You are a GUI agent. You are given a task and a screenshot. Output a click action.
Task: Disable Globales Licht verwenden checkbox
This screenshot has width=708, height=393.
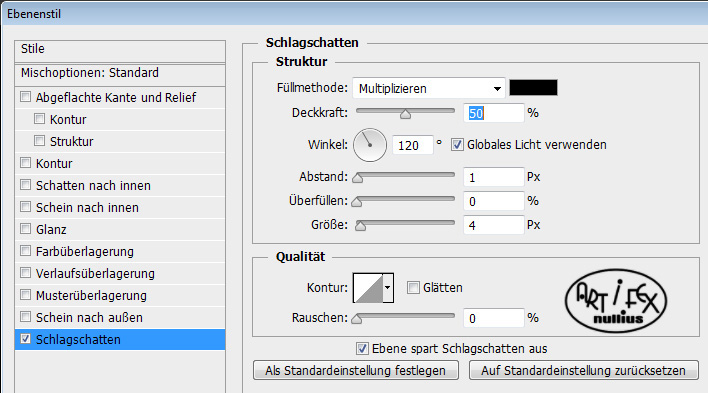[x=457, y=145]
